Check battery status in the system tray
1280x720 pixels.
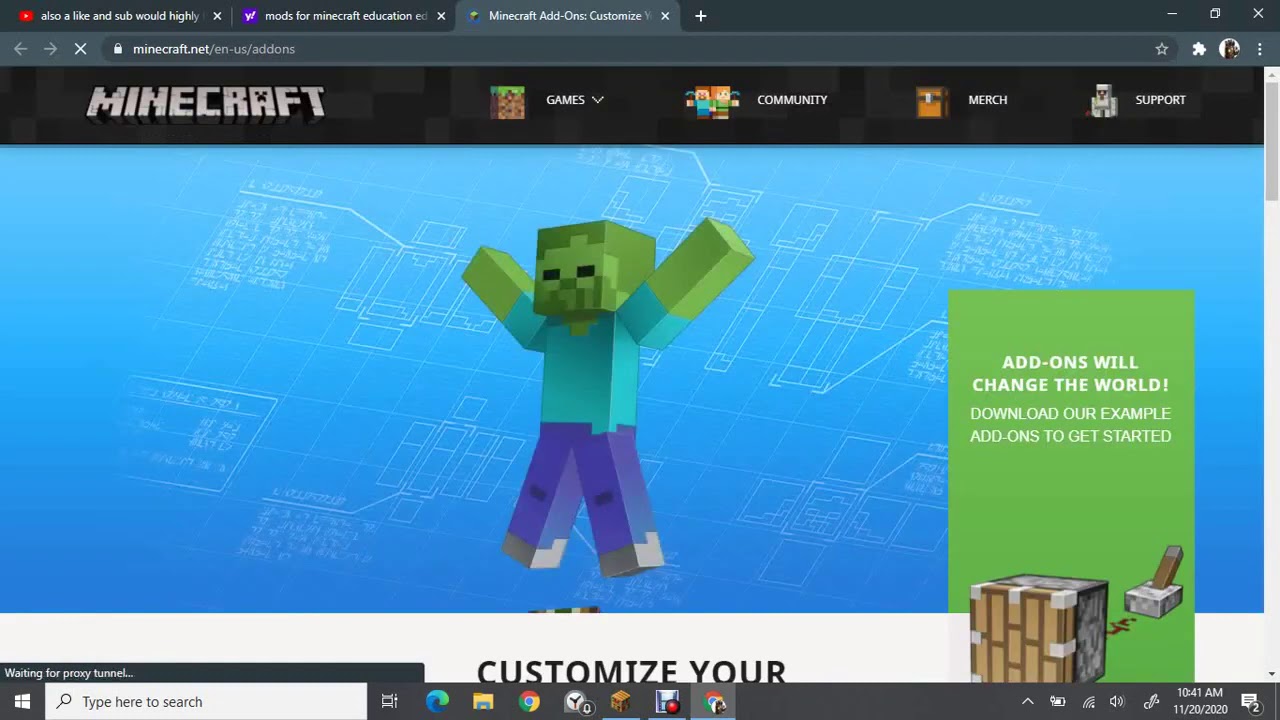1058,702
